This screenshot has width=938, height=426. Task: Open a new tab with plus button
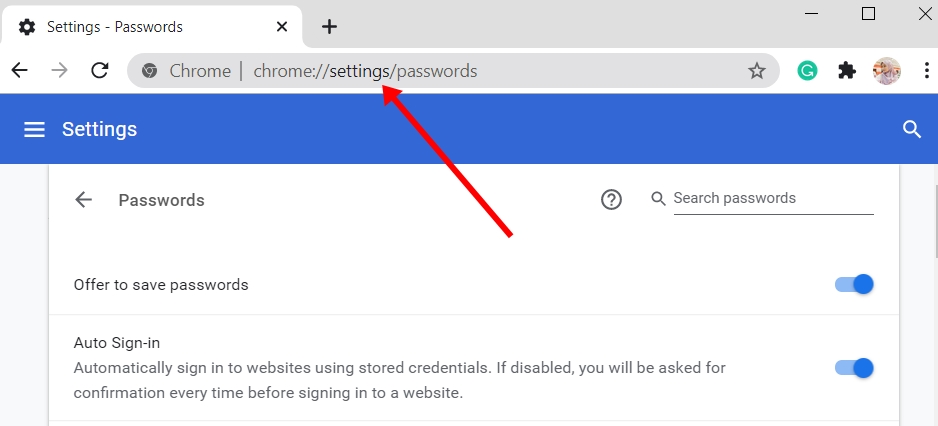(x=330, y=27)
